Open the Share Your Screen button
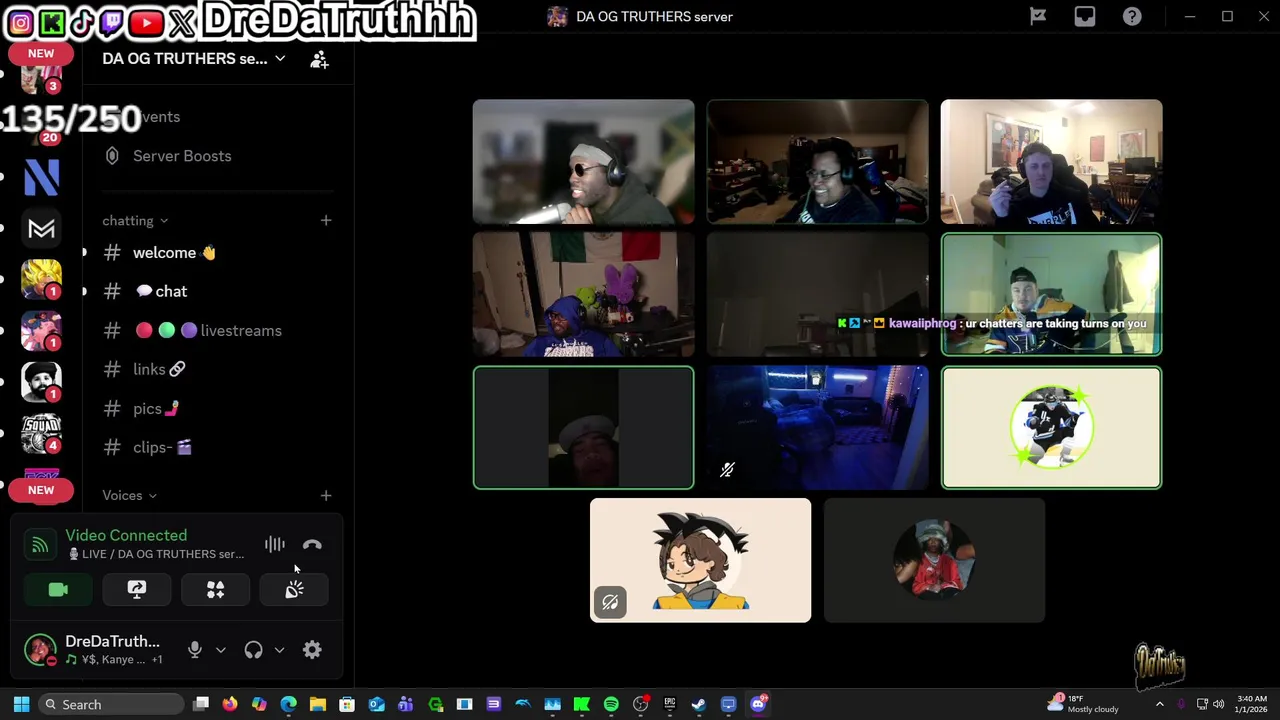This screenshot has height=720, width=1280. click(137, 590)
